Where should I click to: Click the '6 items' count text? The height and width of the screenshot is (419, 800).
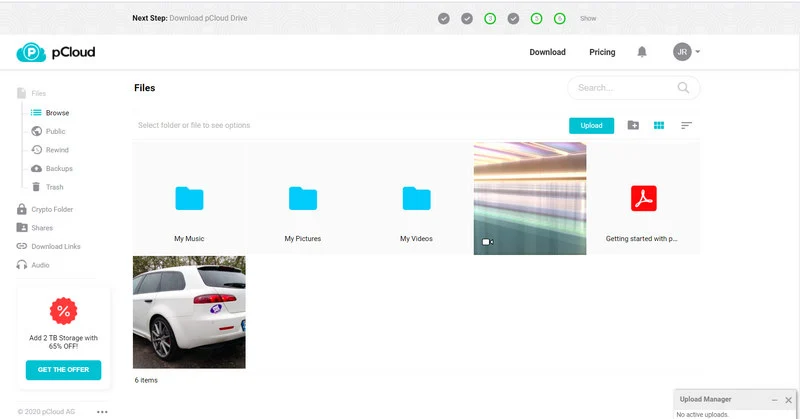(146, 380)
